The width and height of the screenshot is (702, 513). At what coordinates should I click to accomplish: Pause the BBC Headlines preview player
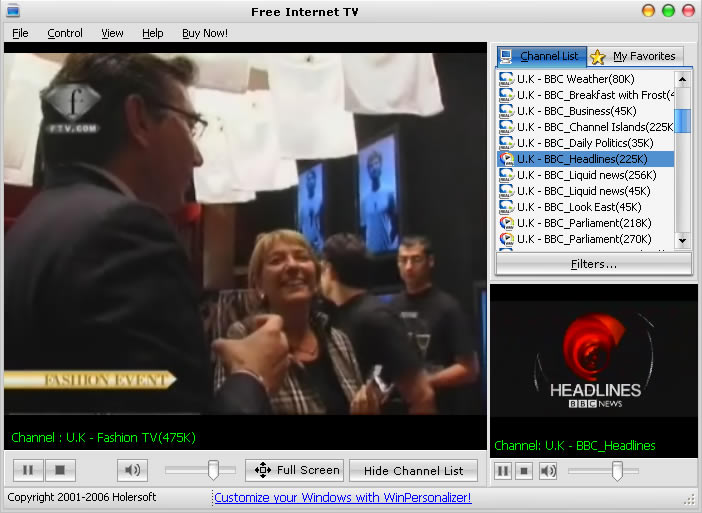503,471
